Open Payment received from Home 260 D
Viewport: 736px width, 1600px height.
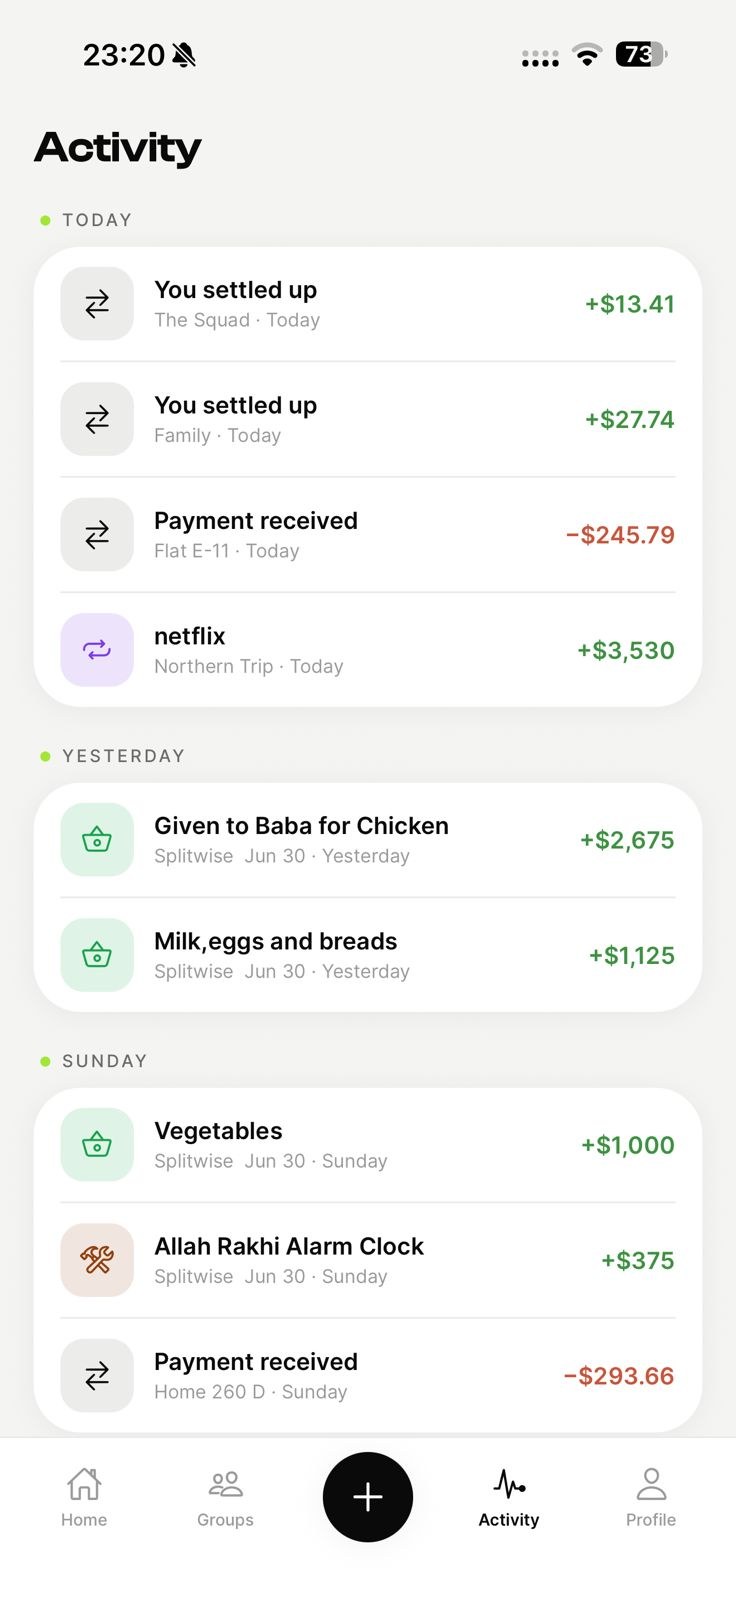[368, 1376]
